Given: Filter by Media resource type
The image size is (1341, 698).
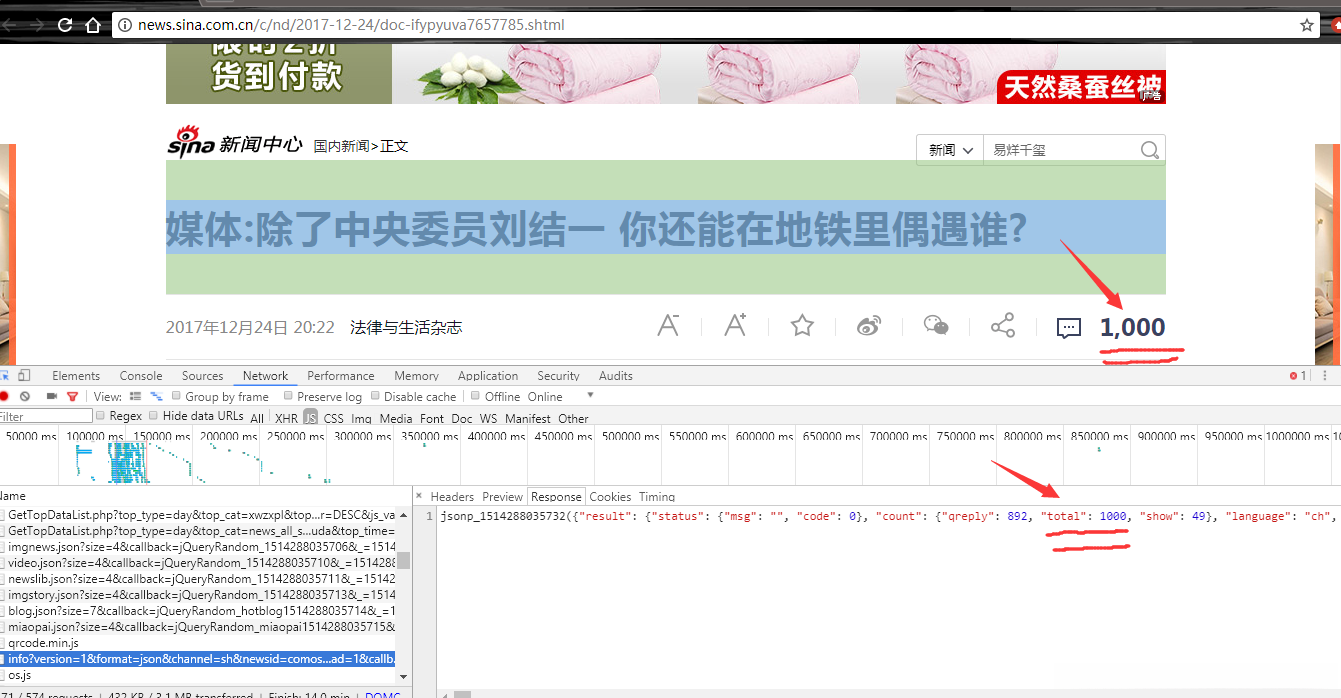Looking at the screenshot, I should pos(396,418).
